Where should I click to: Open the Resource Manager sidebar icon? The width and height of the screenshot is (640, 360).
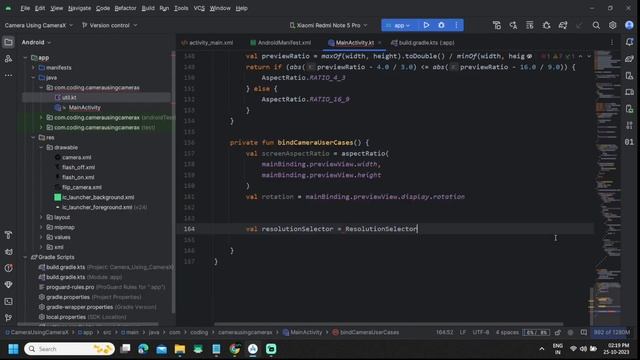coord(8,59)
